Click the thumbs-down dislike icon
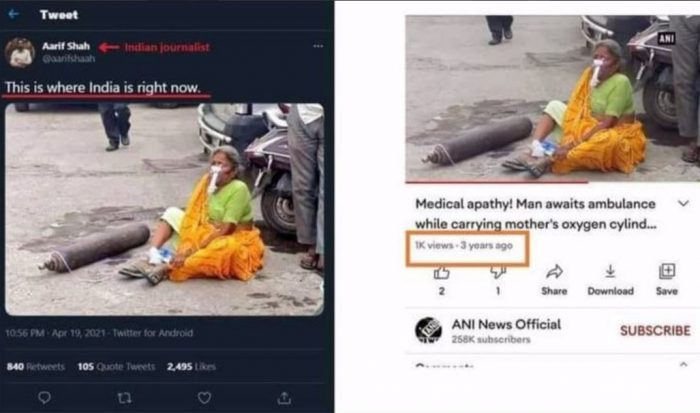Image resolution: width=700 pixels, height=413 pixels. (498, 272)
